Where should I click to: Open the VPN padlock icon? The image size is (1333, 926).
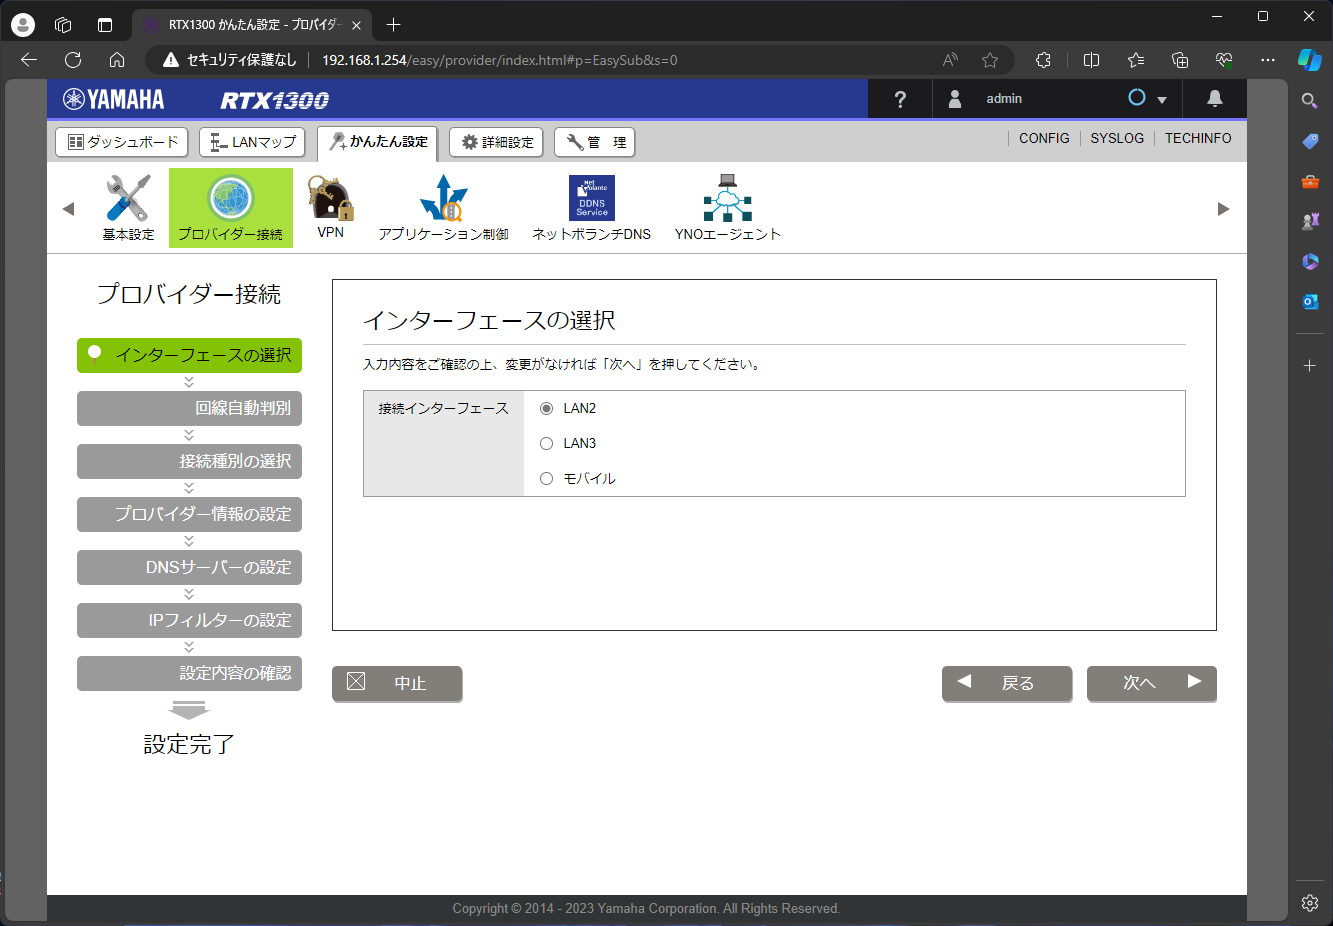[330, 207]
